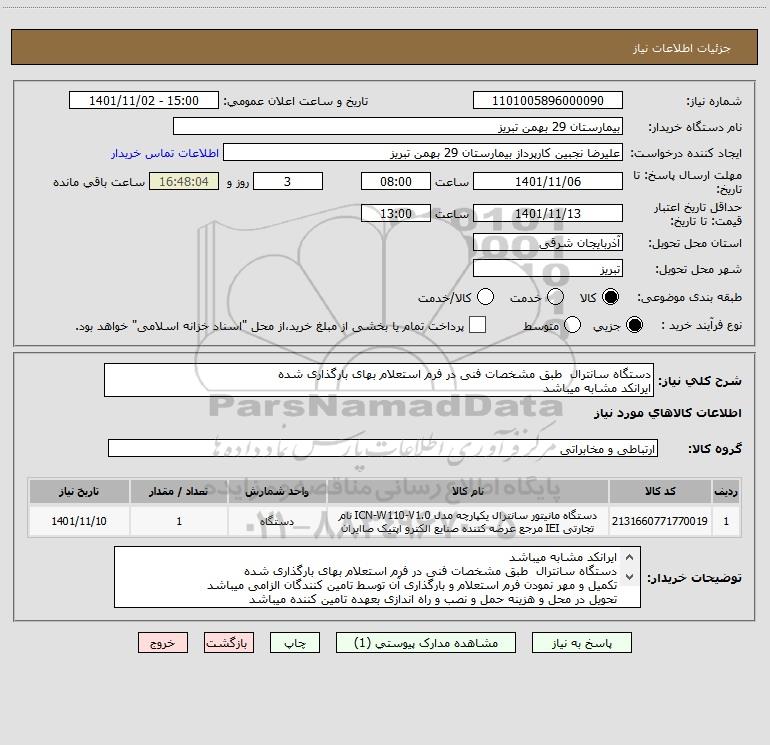Click the product name cell ICN-W110-V1.0
Screen dimensions: 770x745
pyautogui.click(x=468, y=522)
